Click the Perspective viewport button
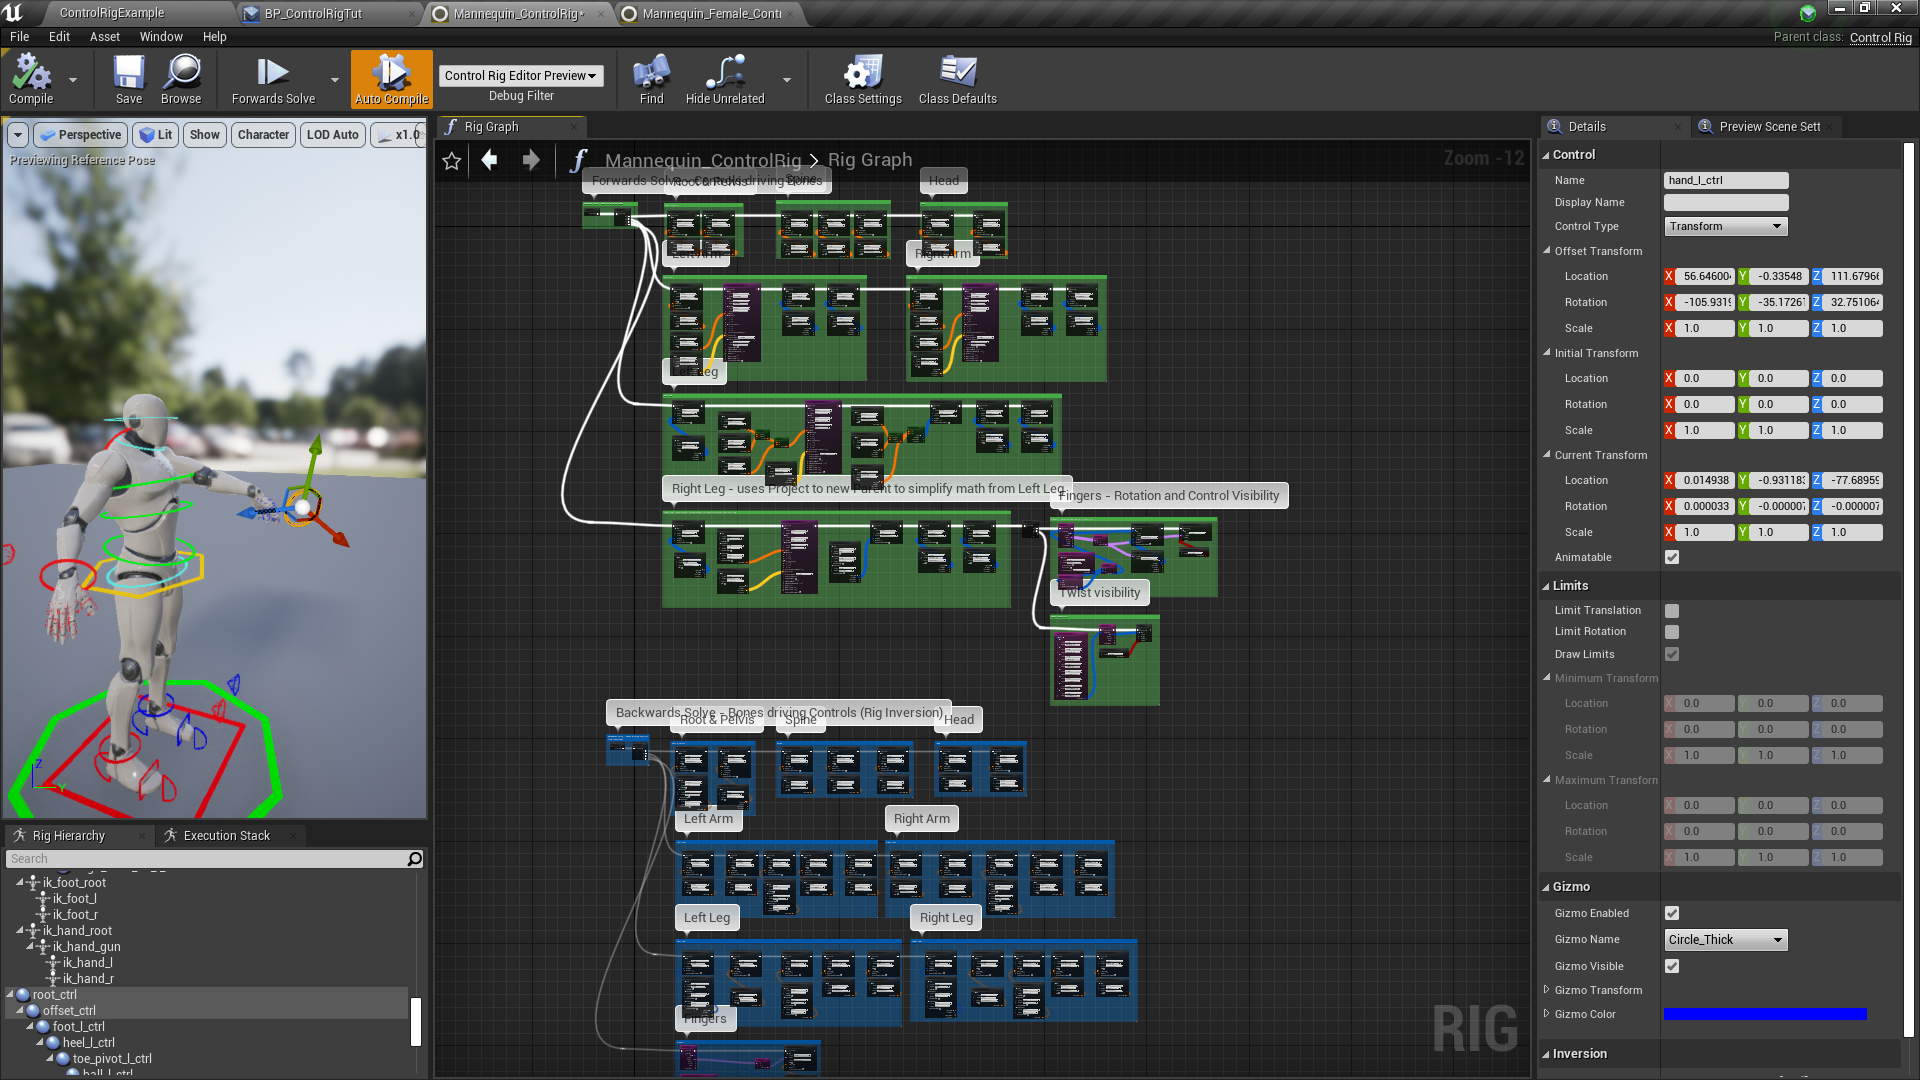The width and height of the screenshot is (1920, 1080). 79,135
